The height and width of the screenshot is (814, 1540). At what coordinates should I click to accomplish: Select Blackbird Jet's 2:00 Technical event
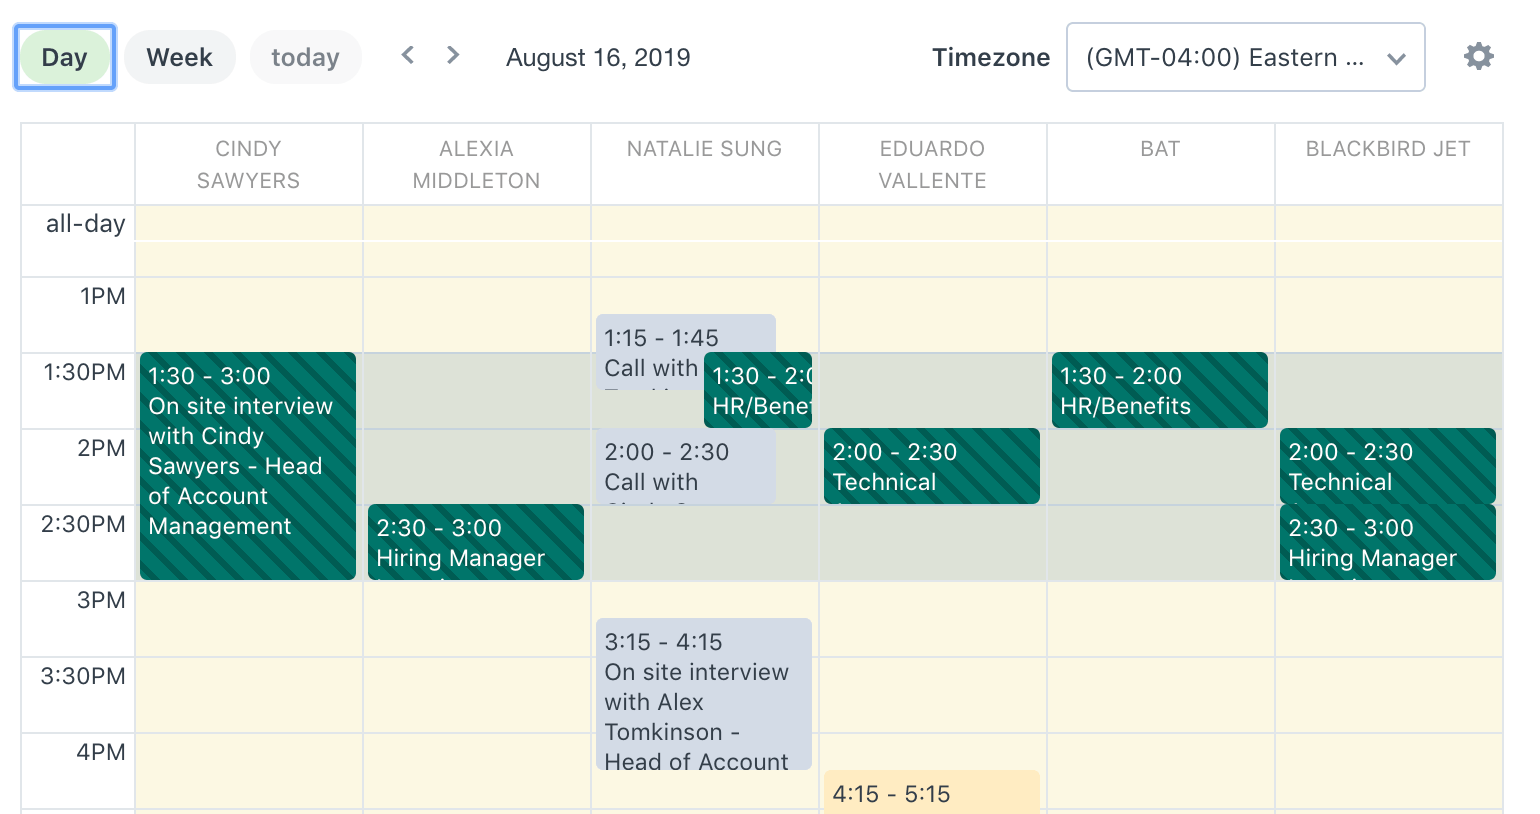1387,465
